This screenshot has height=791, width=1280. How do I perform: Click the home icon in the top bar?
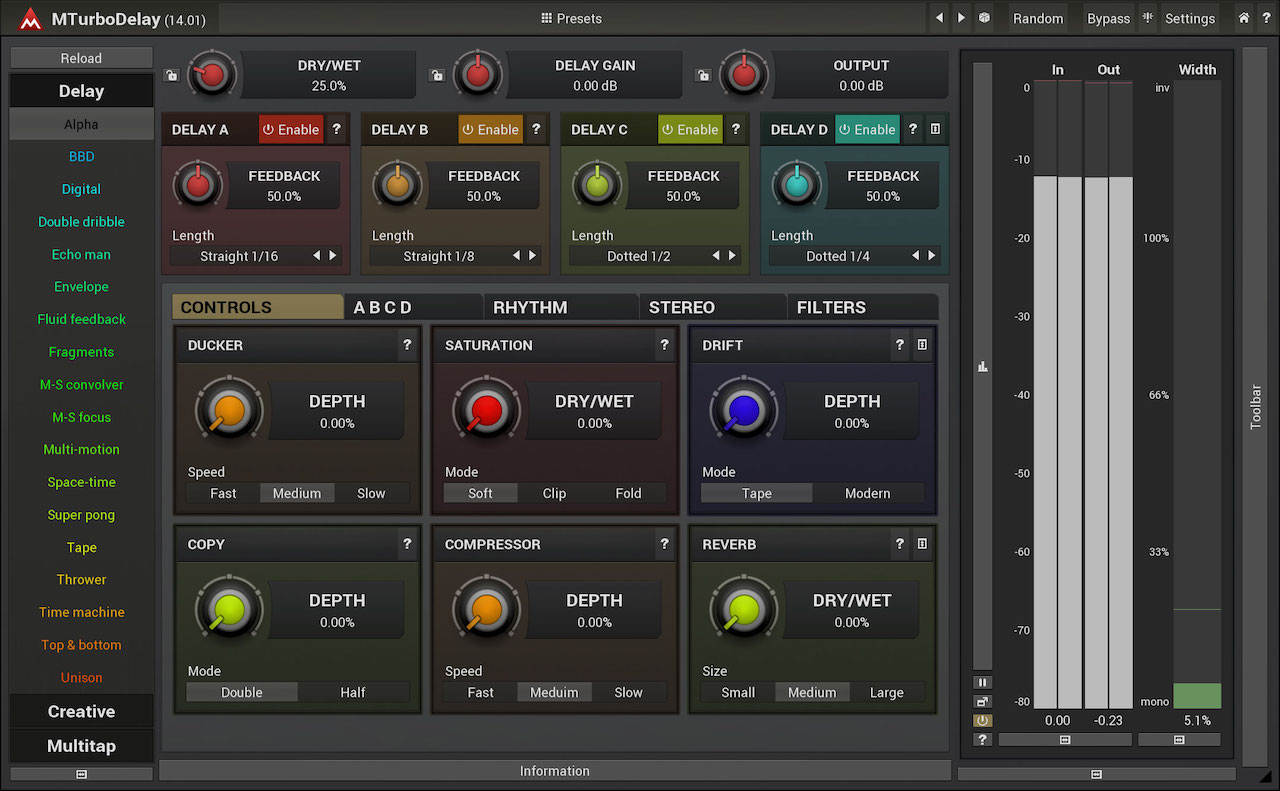point(1244,18)
